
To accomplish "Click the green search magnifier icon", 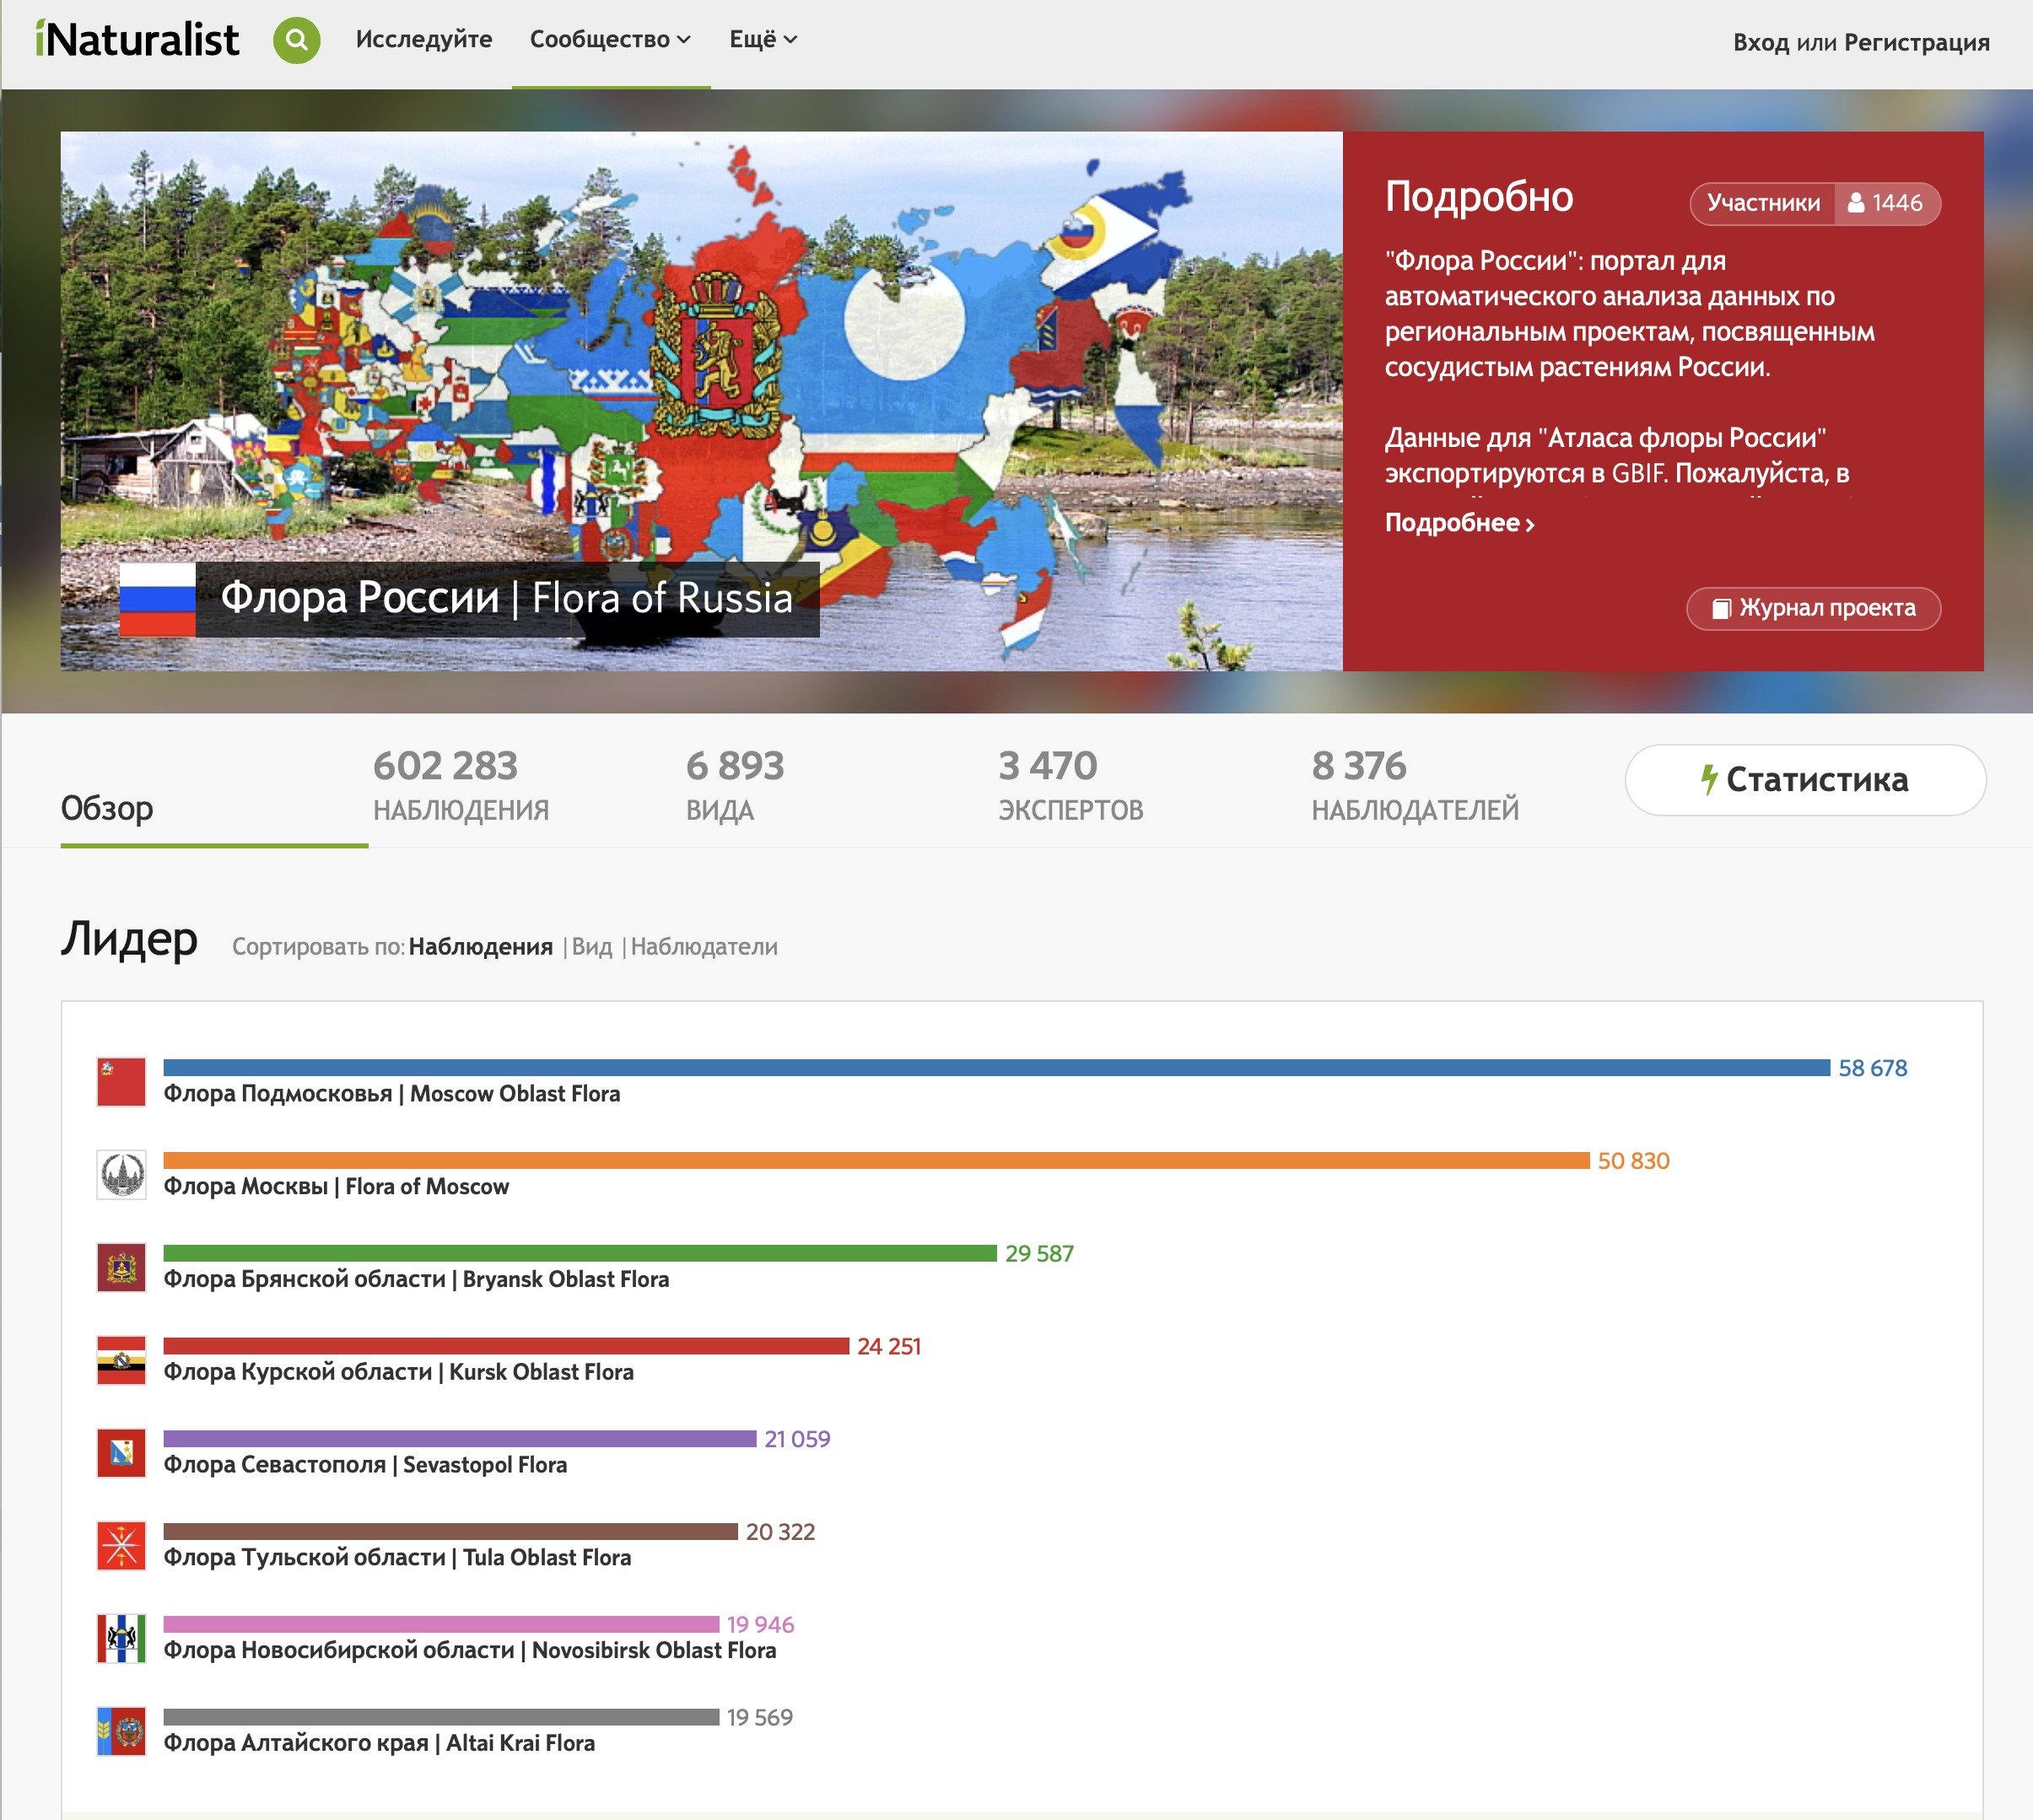I will 297,40.
